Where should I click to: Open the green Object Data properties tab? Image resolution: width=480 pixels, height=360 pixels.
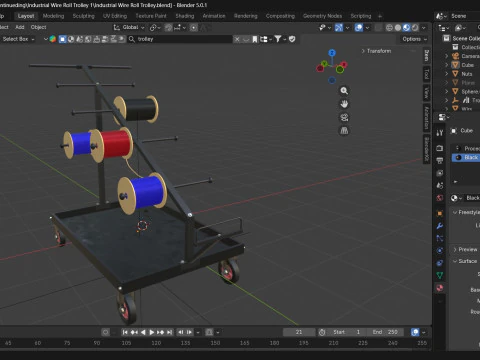point(440,275)
